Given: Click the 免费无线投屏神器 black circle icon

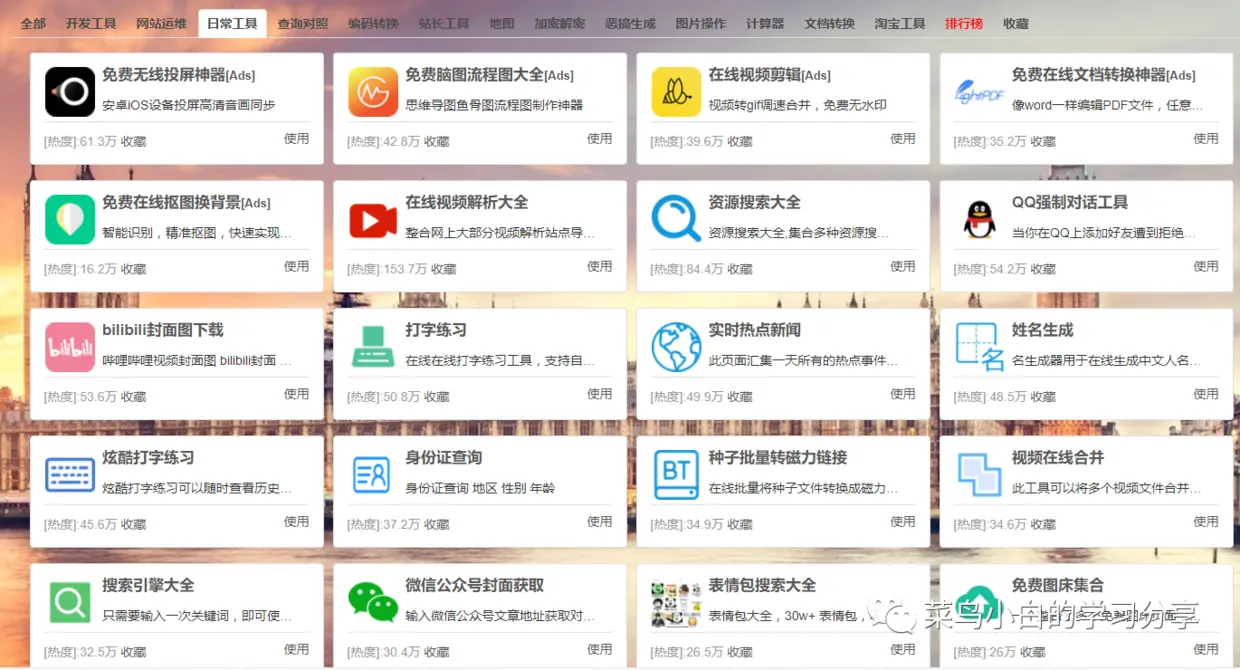Looking at the screenshot, I should point(70,92).
